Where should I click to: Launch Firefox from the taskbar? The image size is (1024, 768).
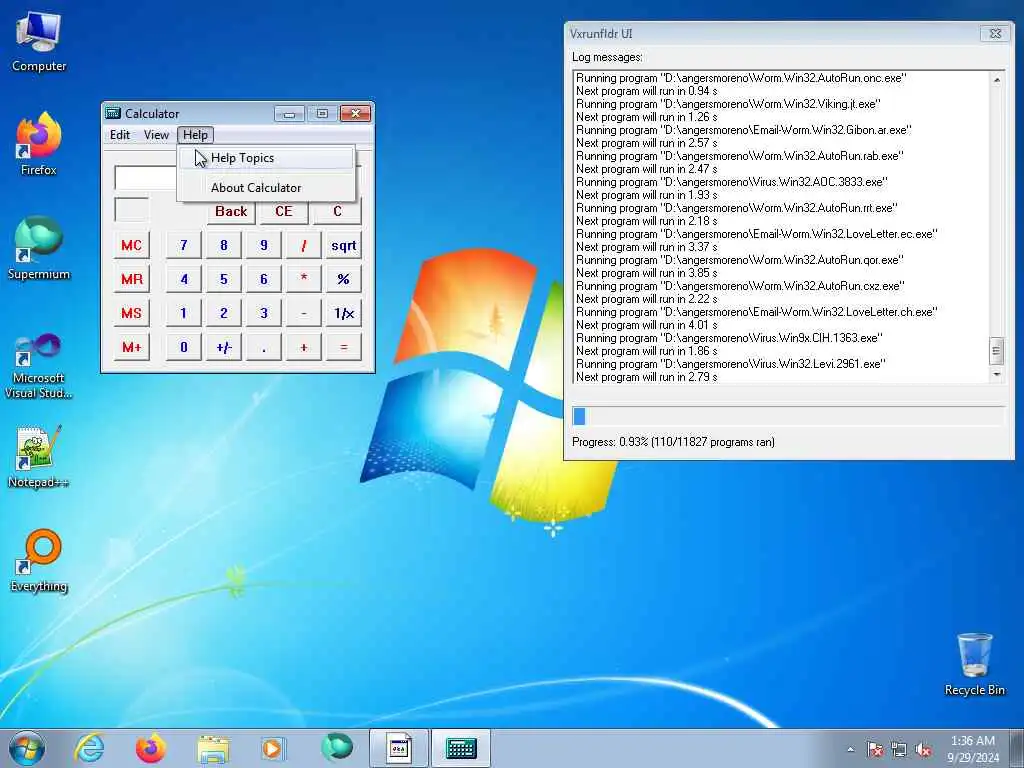coord(150,748)
